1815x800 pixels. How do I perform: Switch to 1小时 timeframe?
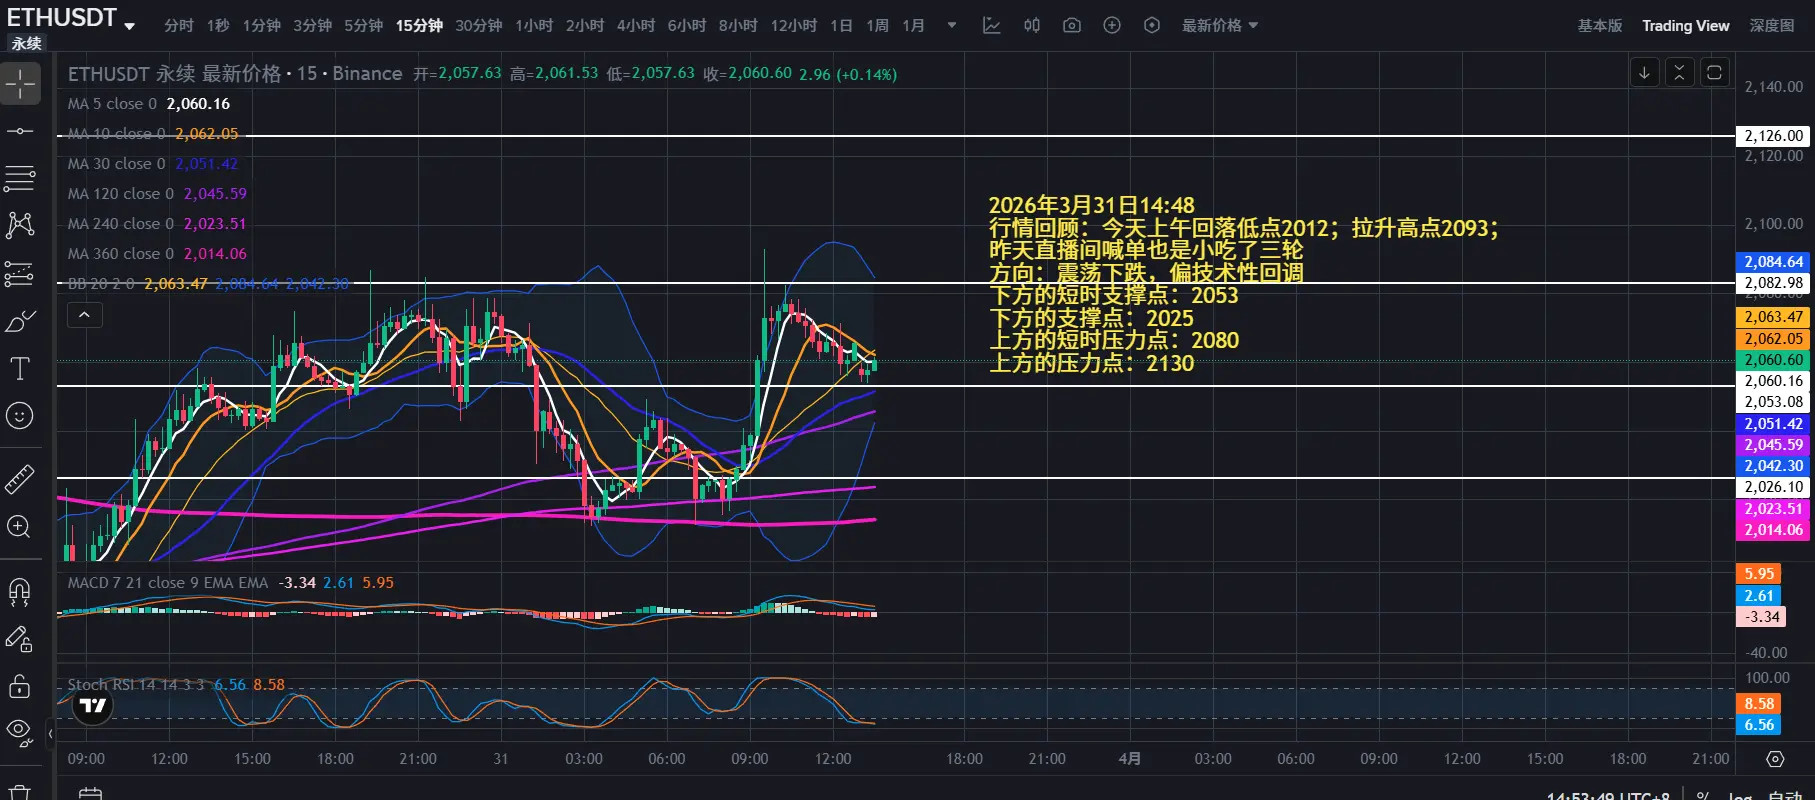click(534, 25)
